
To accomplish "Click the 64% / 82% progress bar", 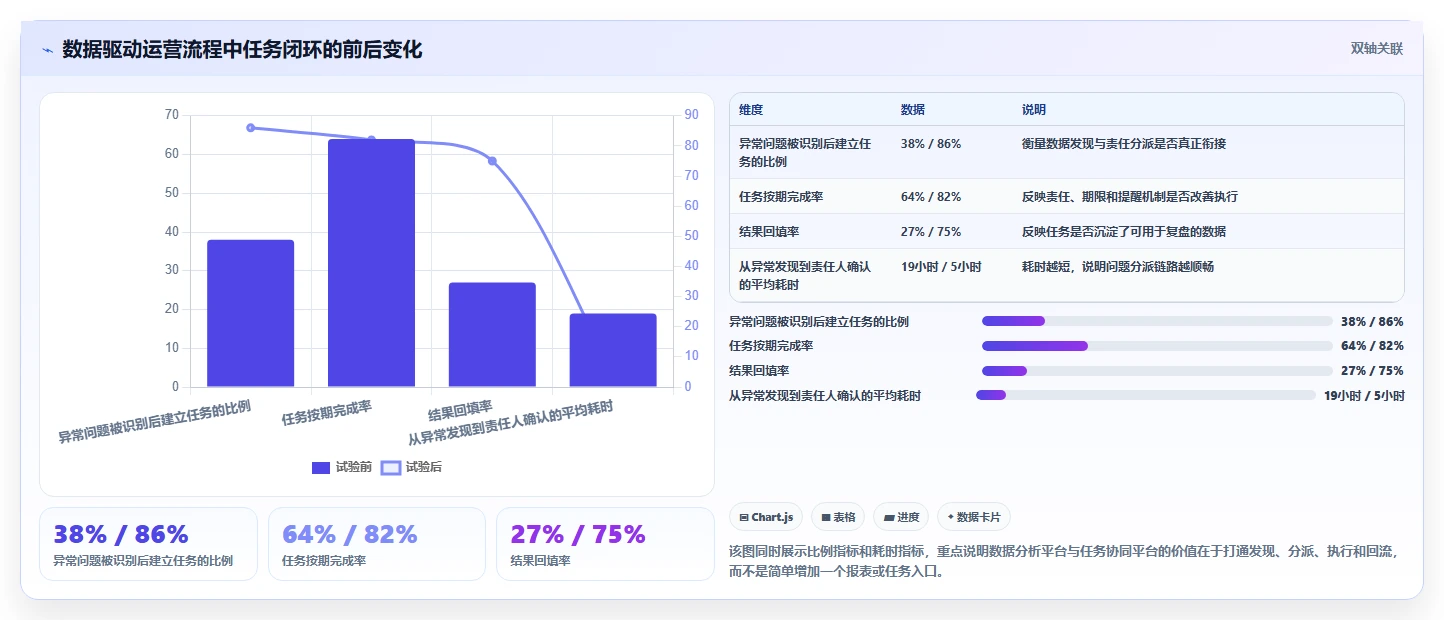I will [x=1157, y=346].
